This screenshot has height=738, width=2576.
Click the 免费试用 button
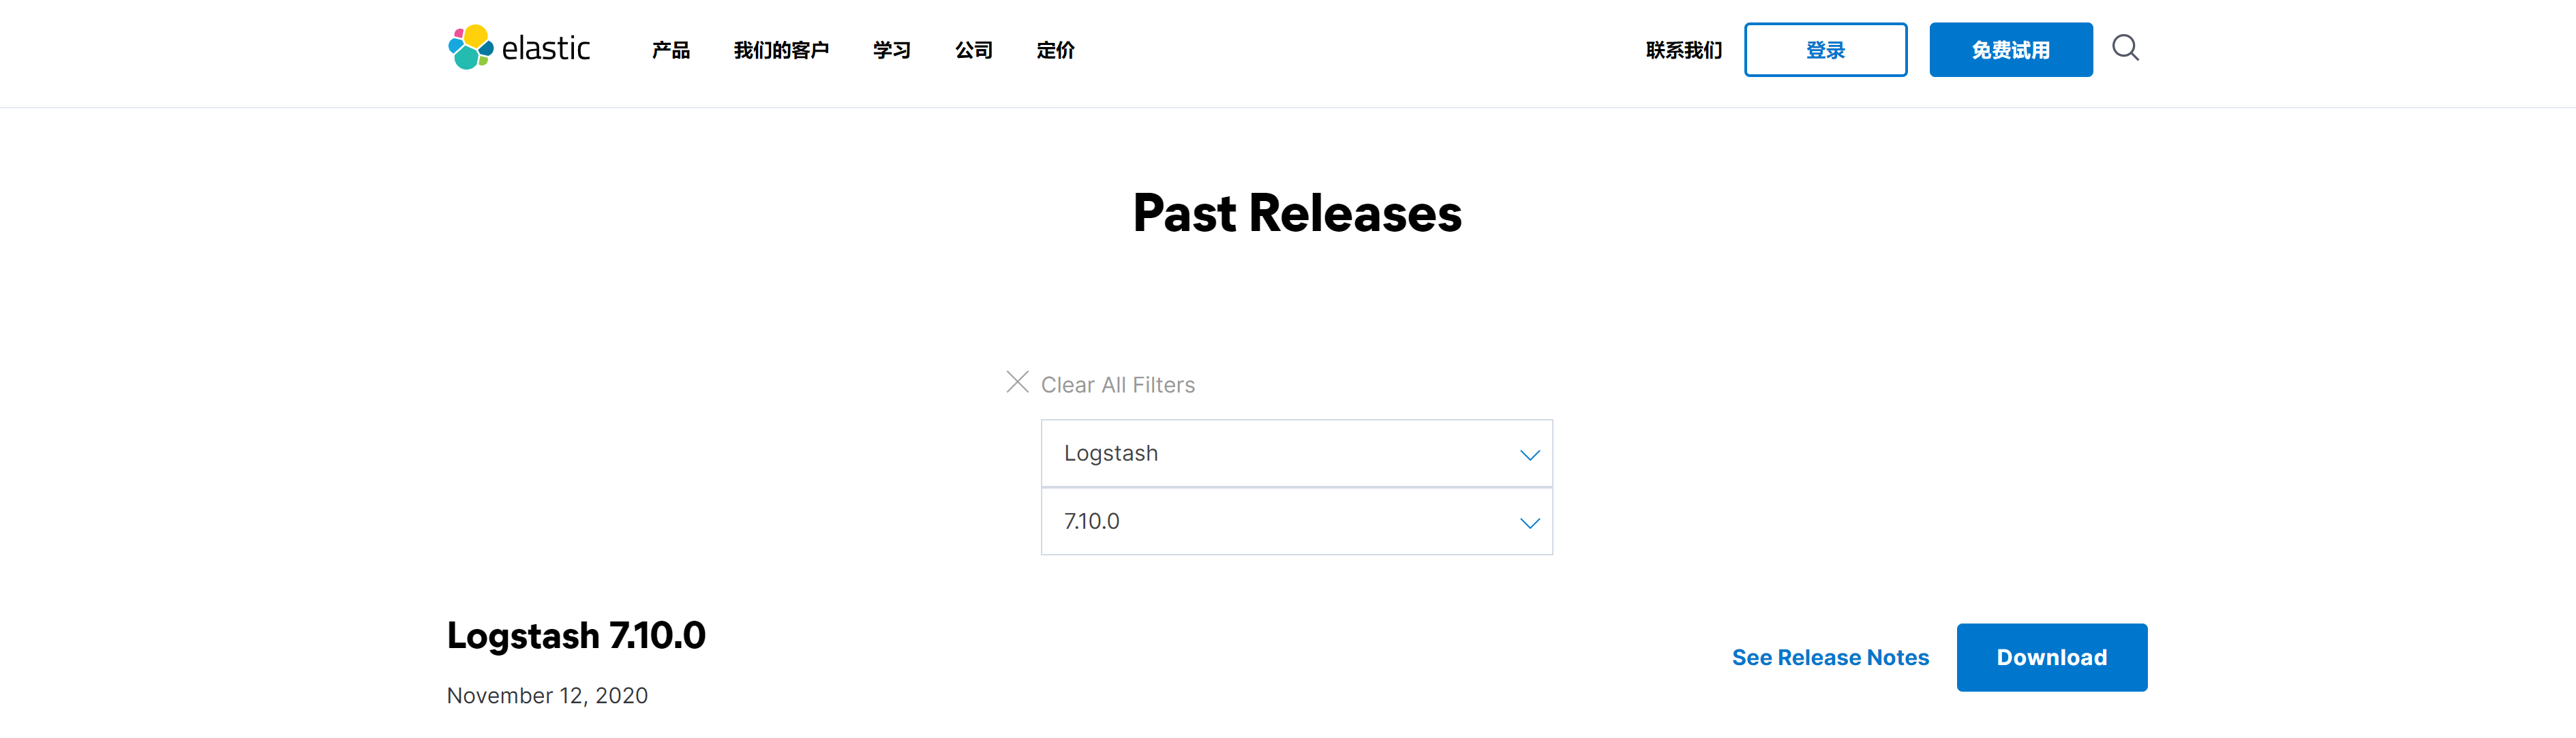click(x=2010, y=50)
